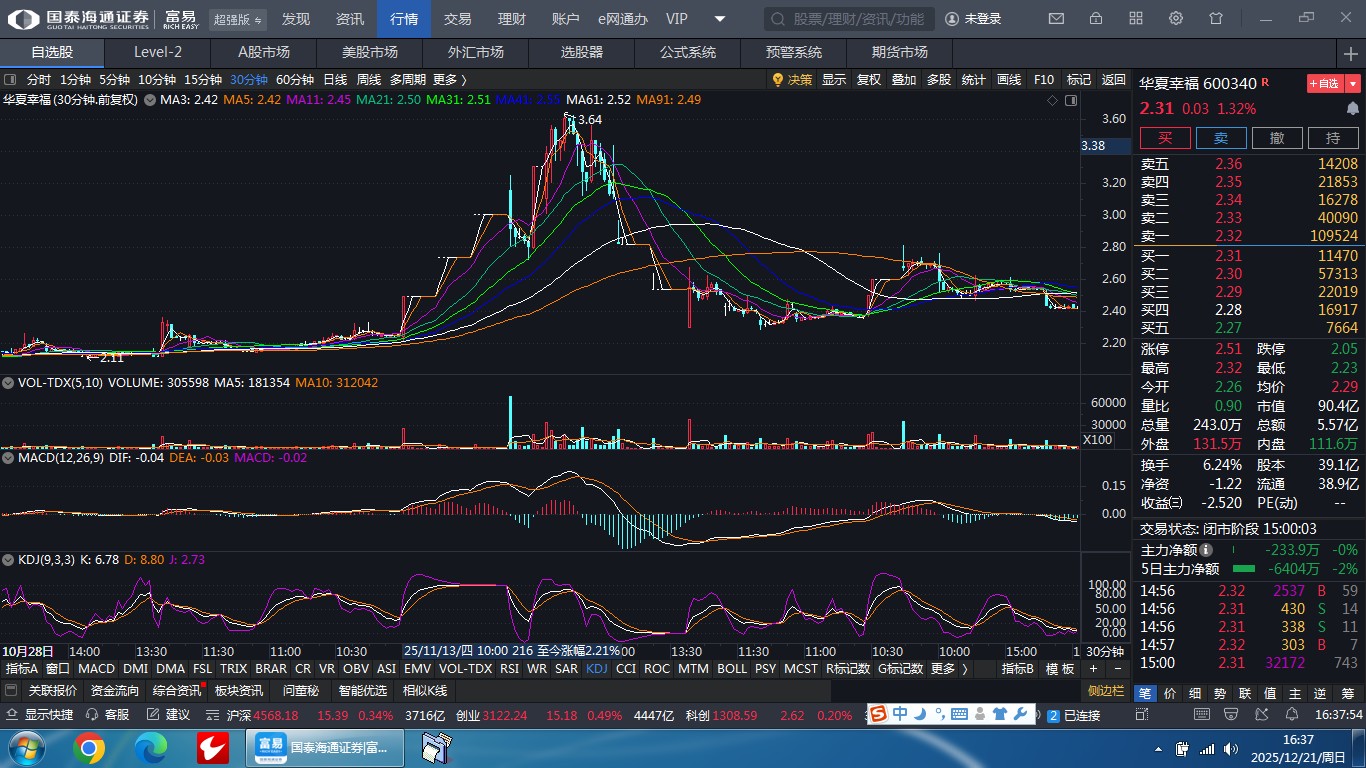The width and height of the screenshot is (1366, 768).
Task: Open the mail messages icon in title bar
Action: click(1056, 19)
